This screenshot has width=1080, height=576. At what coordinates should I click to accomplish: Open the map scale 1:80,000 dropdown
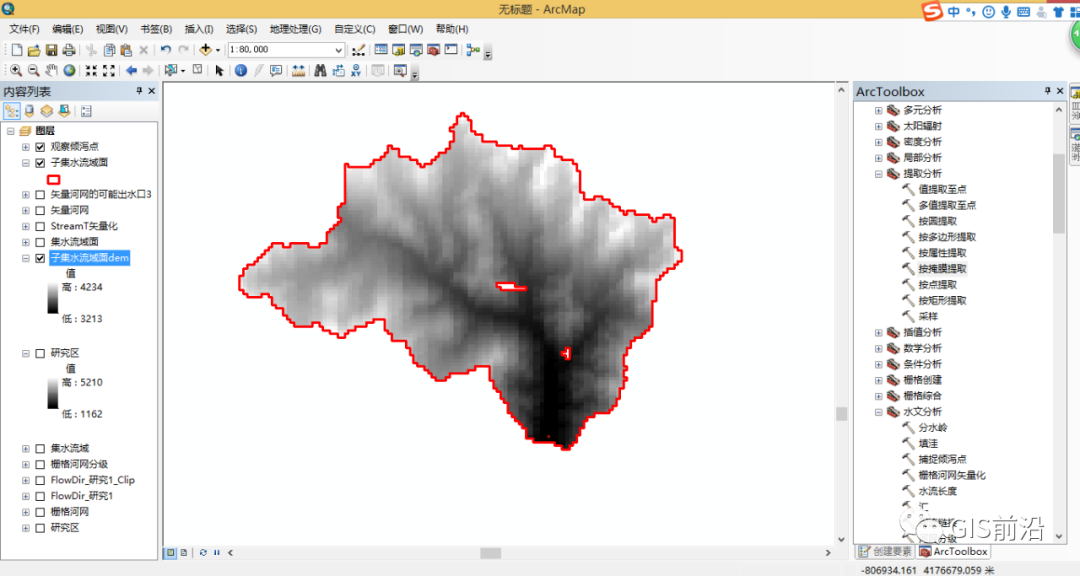coord(338,50)
